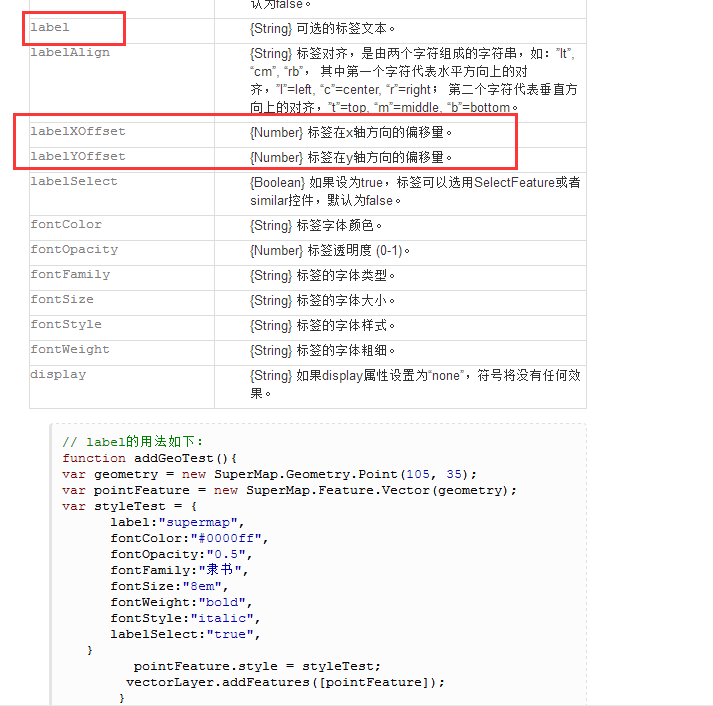Click the 'labelXOffset' property name
Image resolution: width=713 pixels, height=706 pixels.
(78, 131)
